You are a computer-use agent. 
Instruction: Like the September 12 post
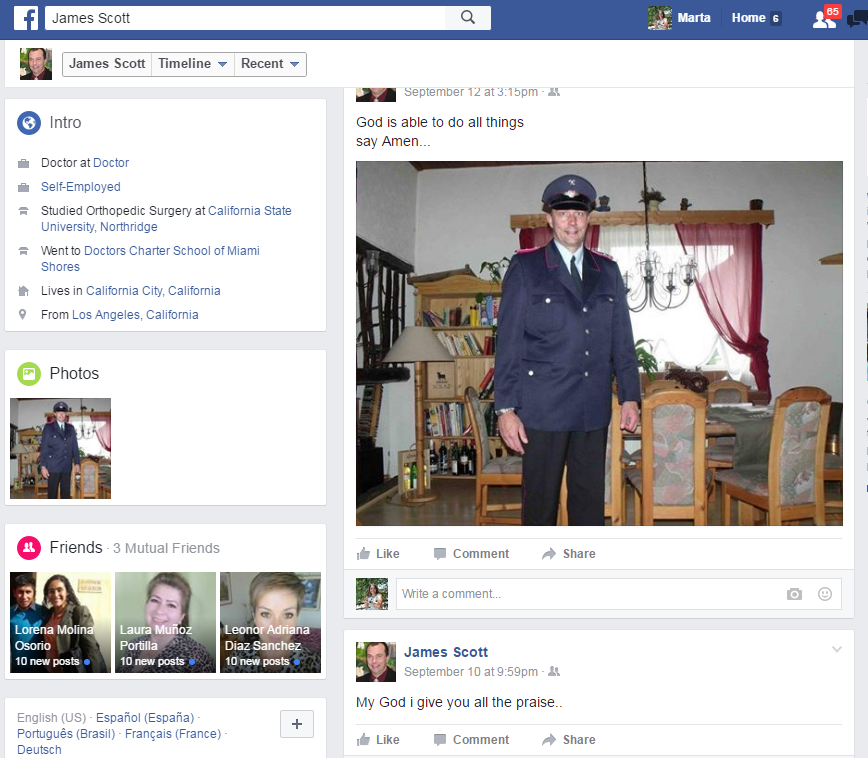379,553
